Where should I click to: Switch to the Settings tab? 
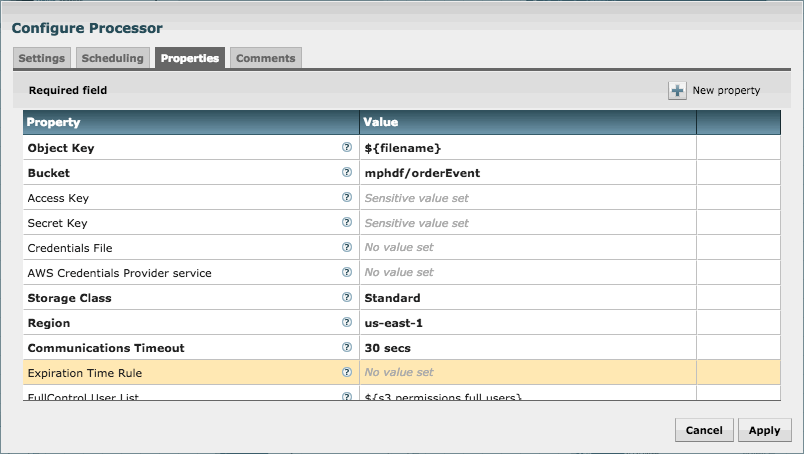41,58
